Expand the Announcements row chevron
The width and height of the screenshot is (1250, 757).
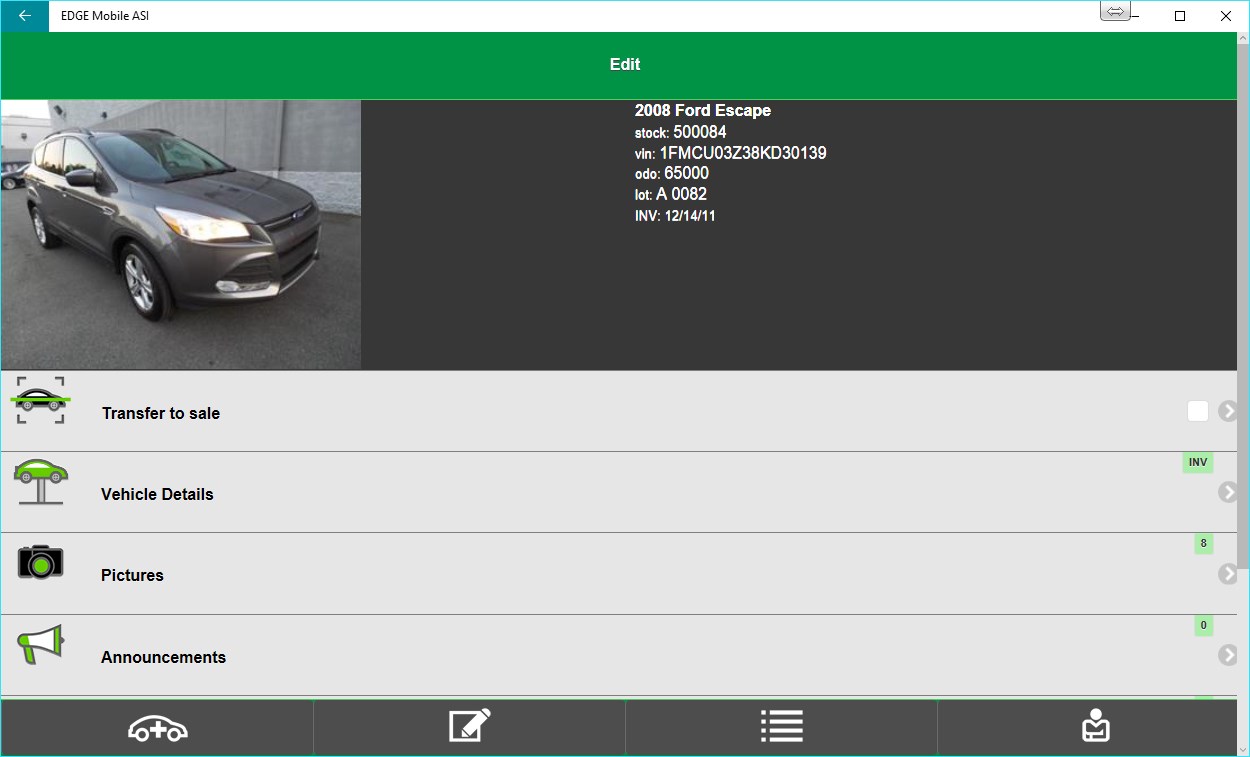(1228, 655)
